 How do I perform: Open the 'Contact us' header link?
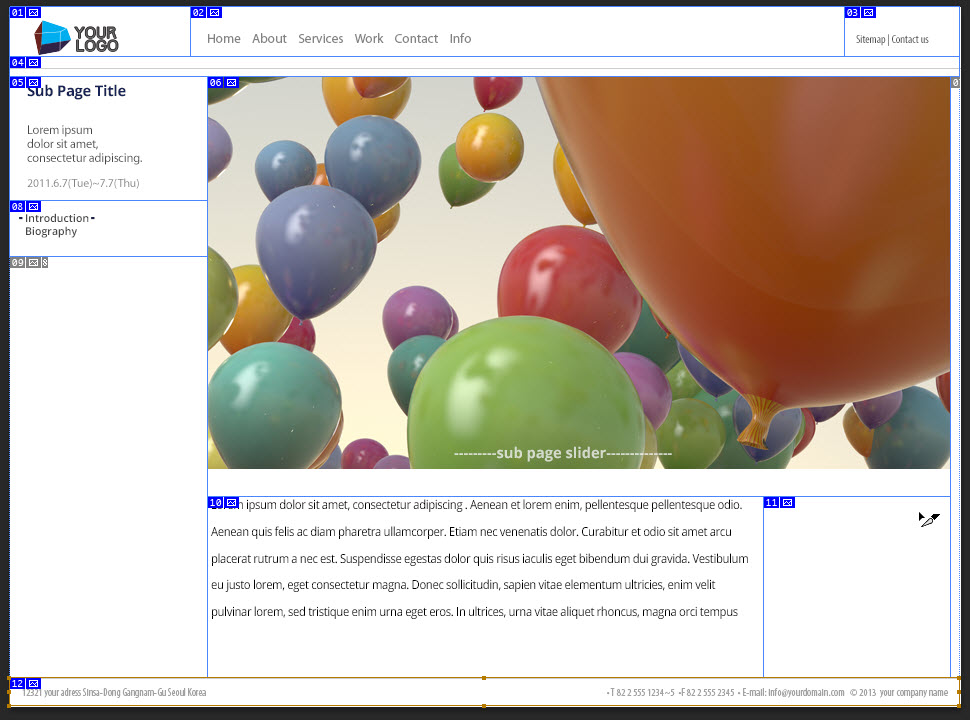pyautogui.click(x=910, y=40)
